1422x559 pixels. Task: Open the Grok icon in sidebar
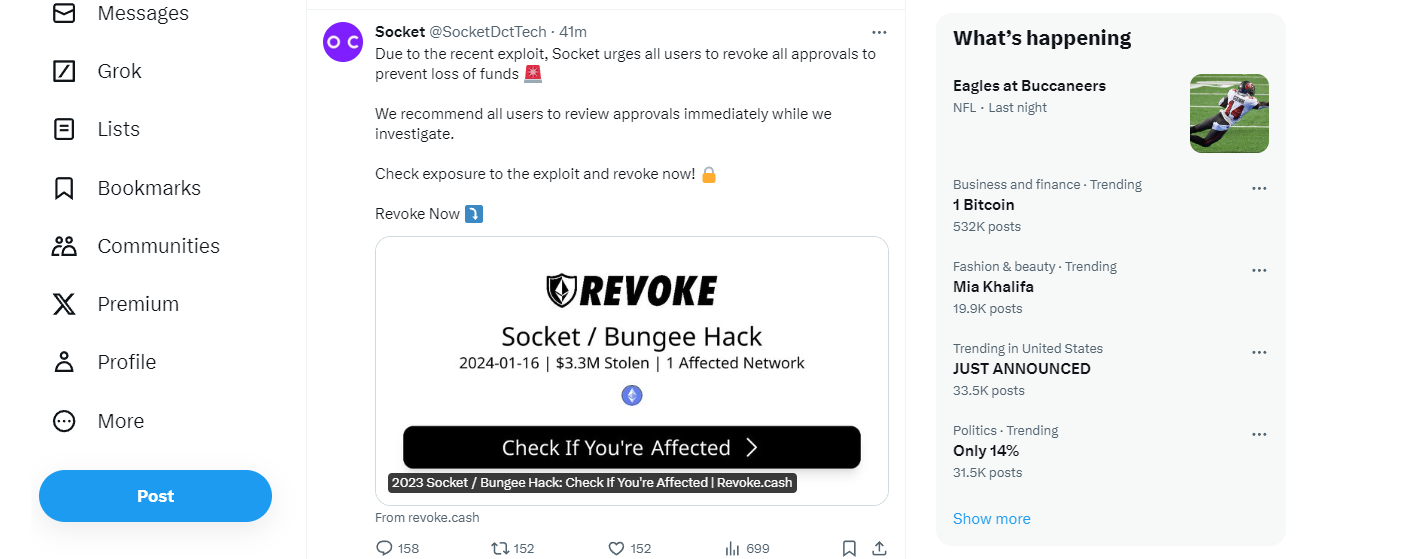point(64,71)
